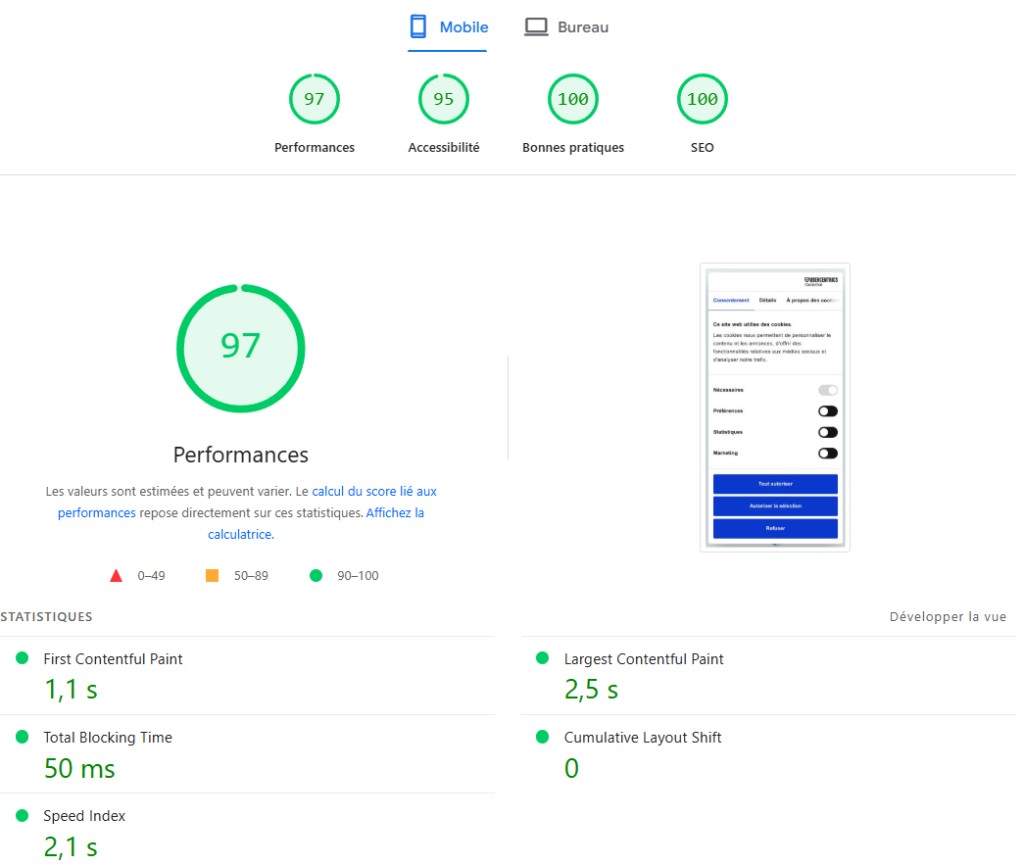1024x866 pixels.
Task: Expand the First Contentful Paint metric
Action: (113, 659)
